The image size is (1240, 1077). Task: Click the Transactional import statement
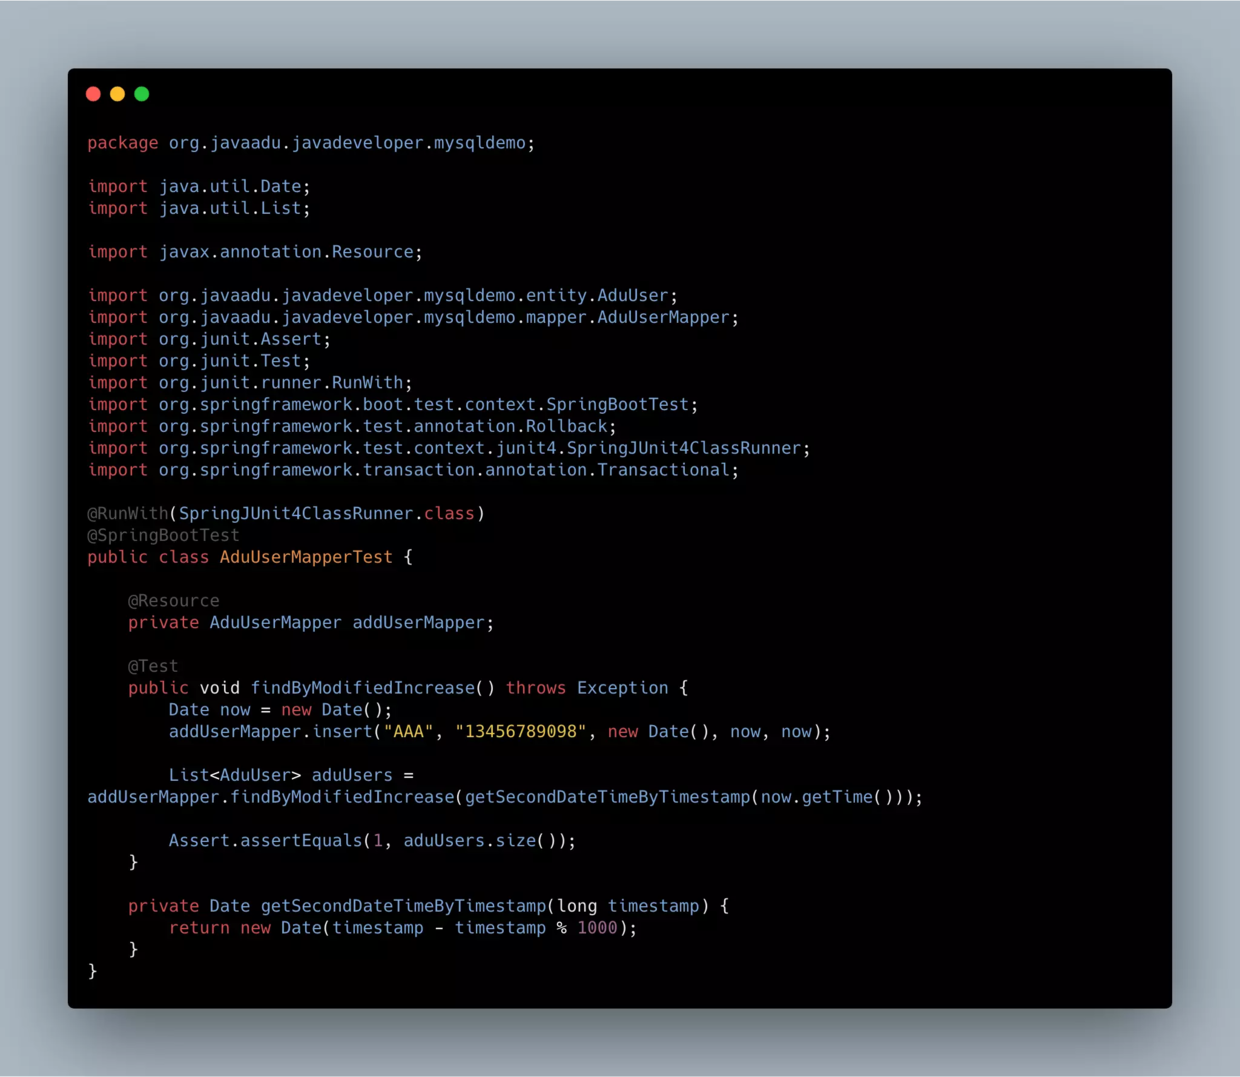coord(413,470)
